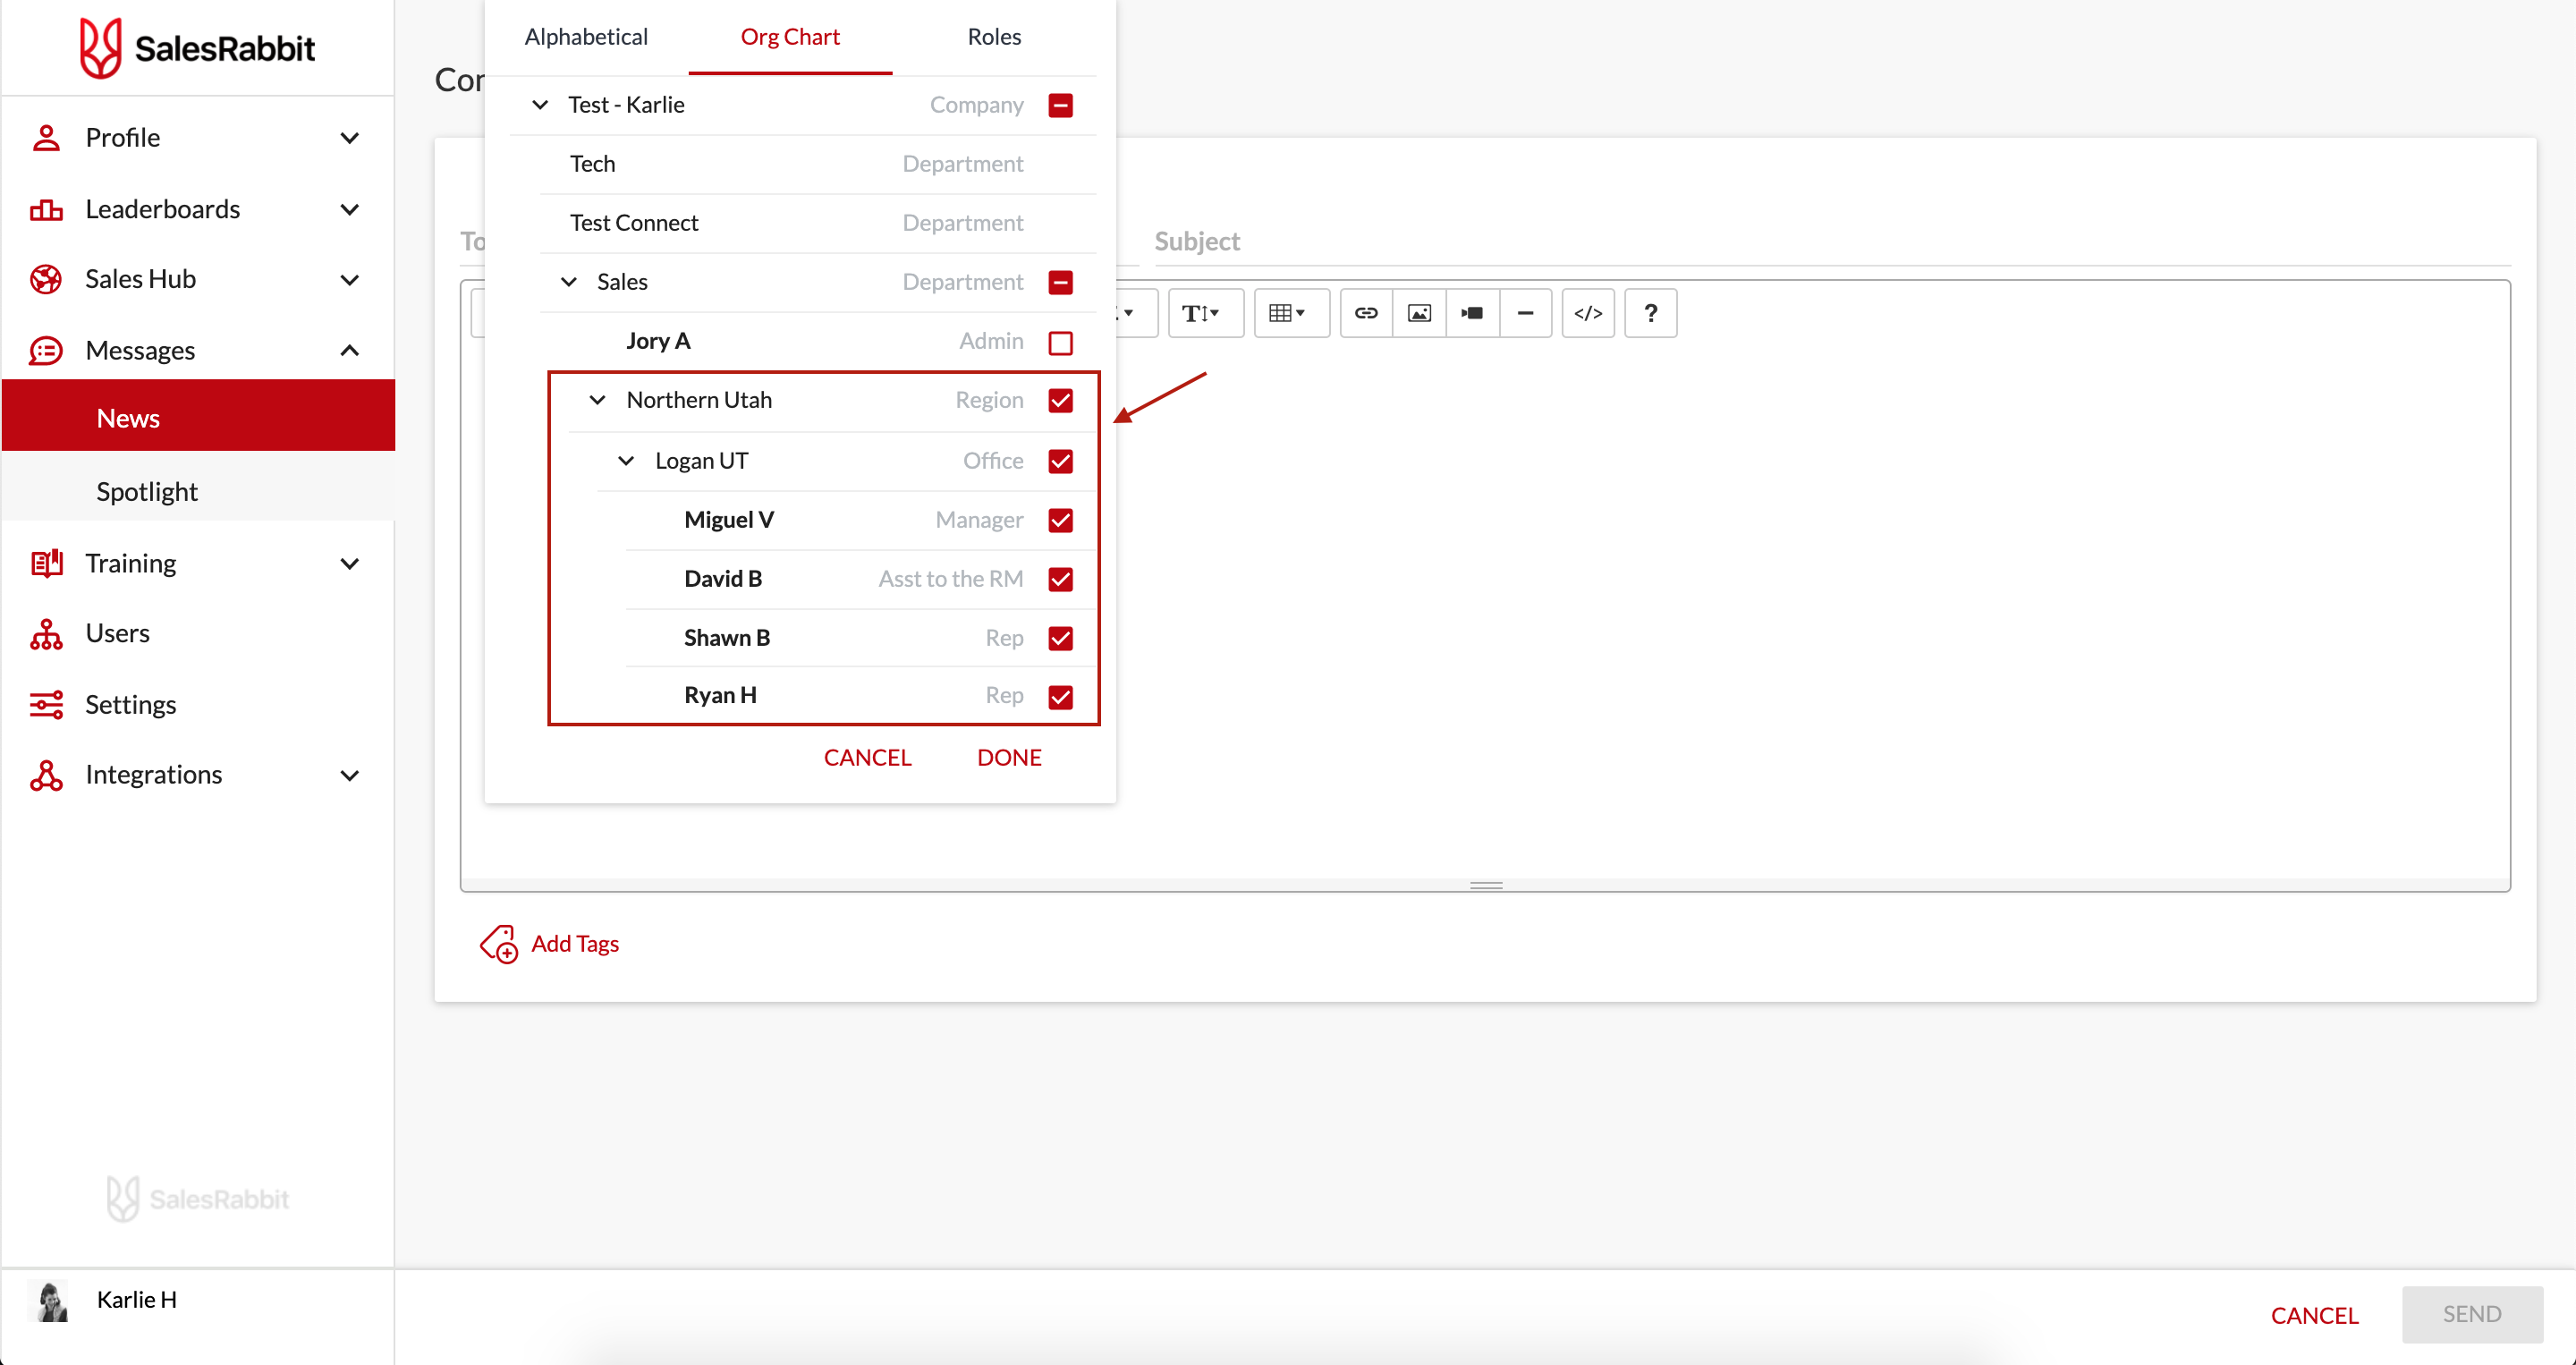2576x1365 pixels.
Task: Click the Subject input field
Action: 1832,241
